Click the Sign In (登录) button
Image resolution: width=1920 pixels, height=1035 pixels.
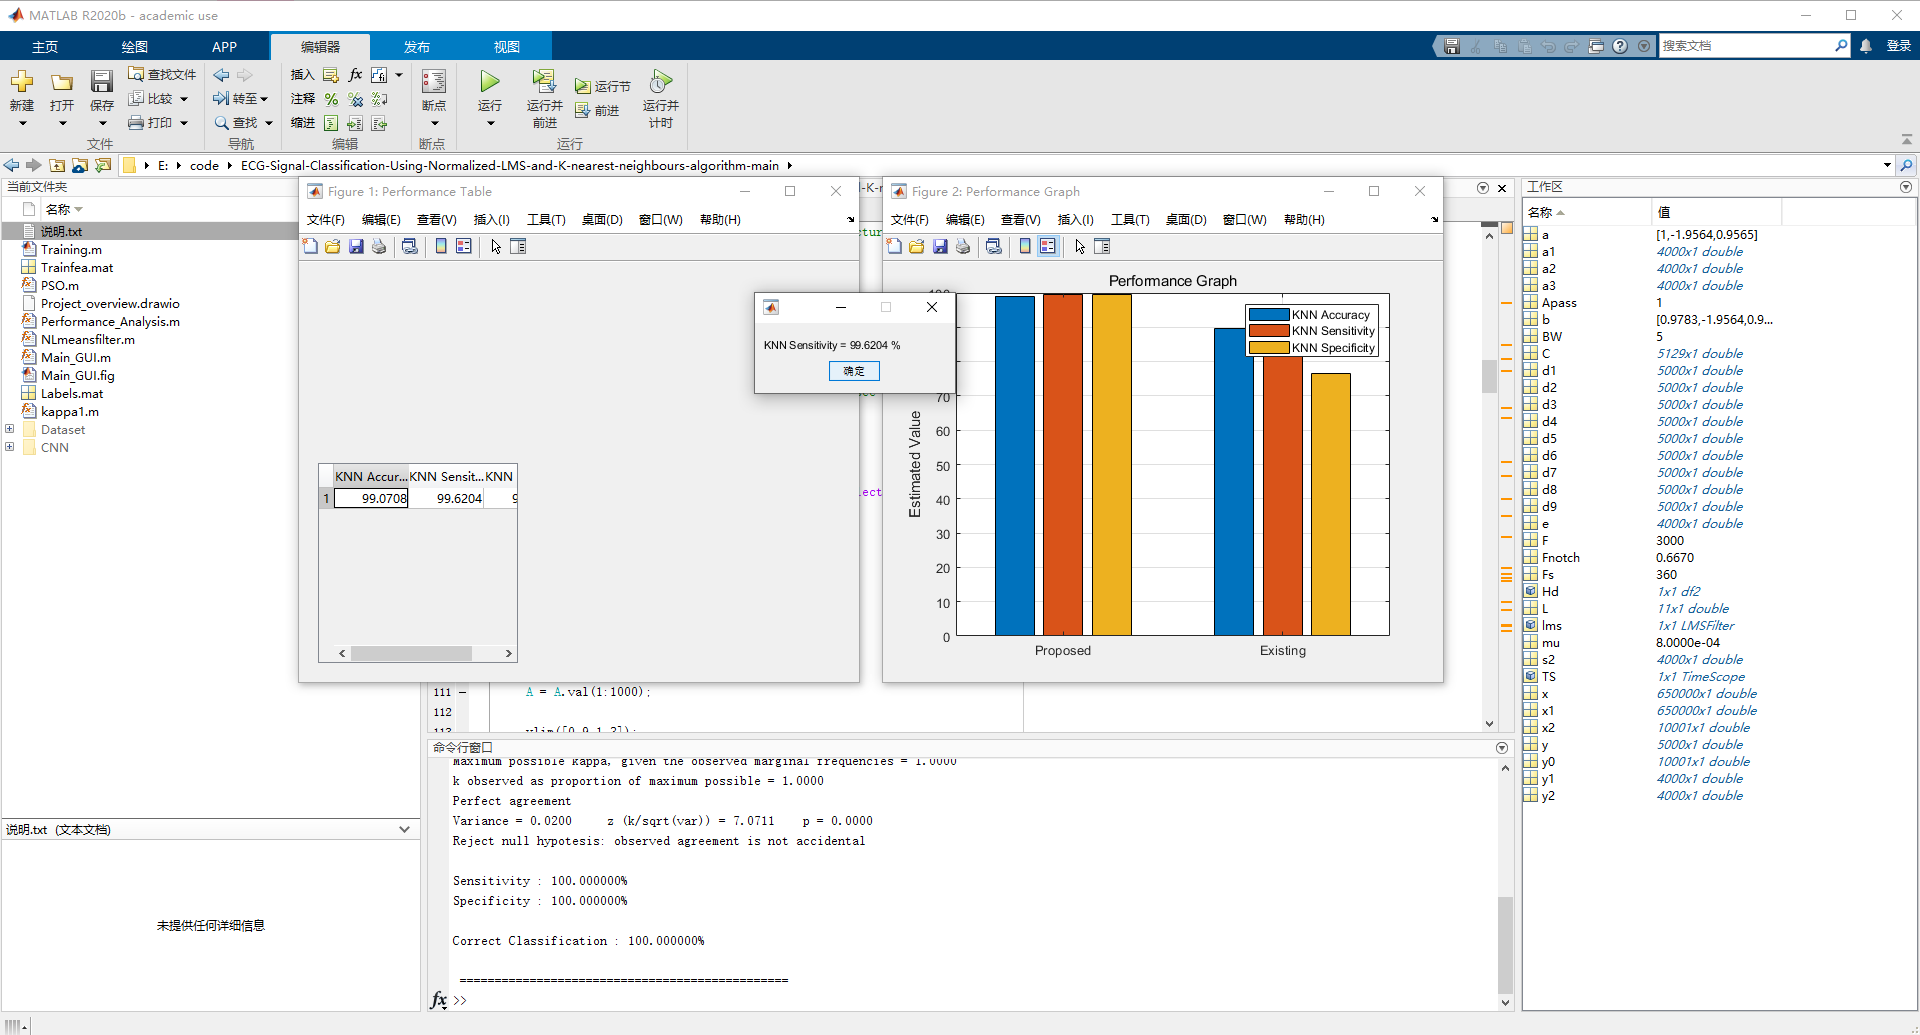pos(1898,46)
